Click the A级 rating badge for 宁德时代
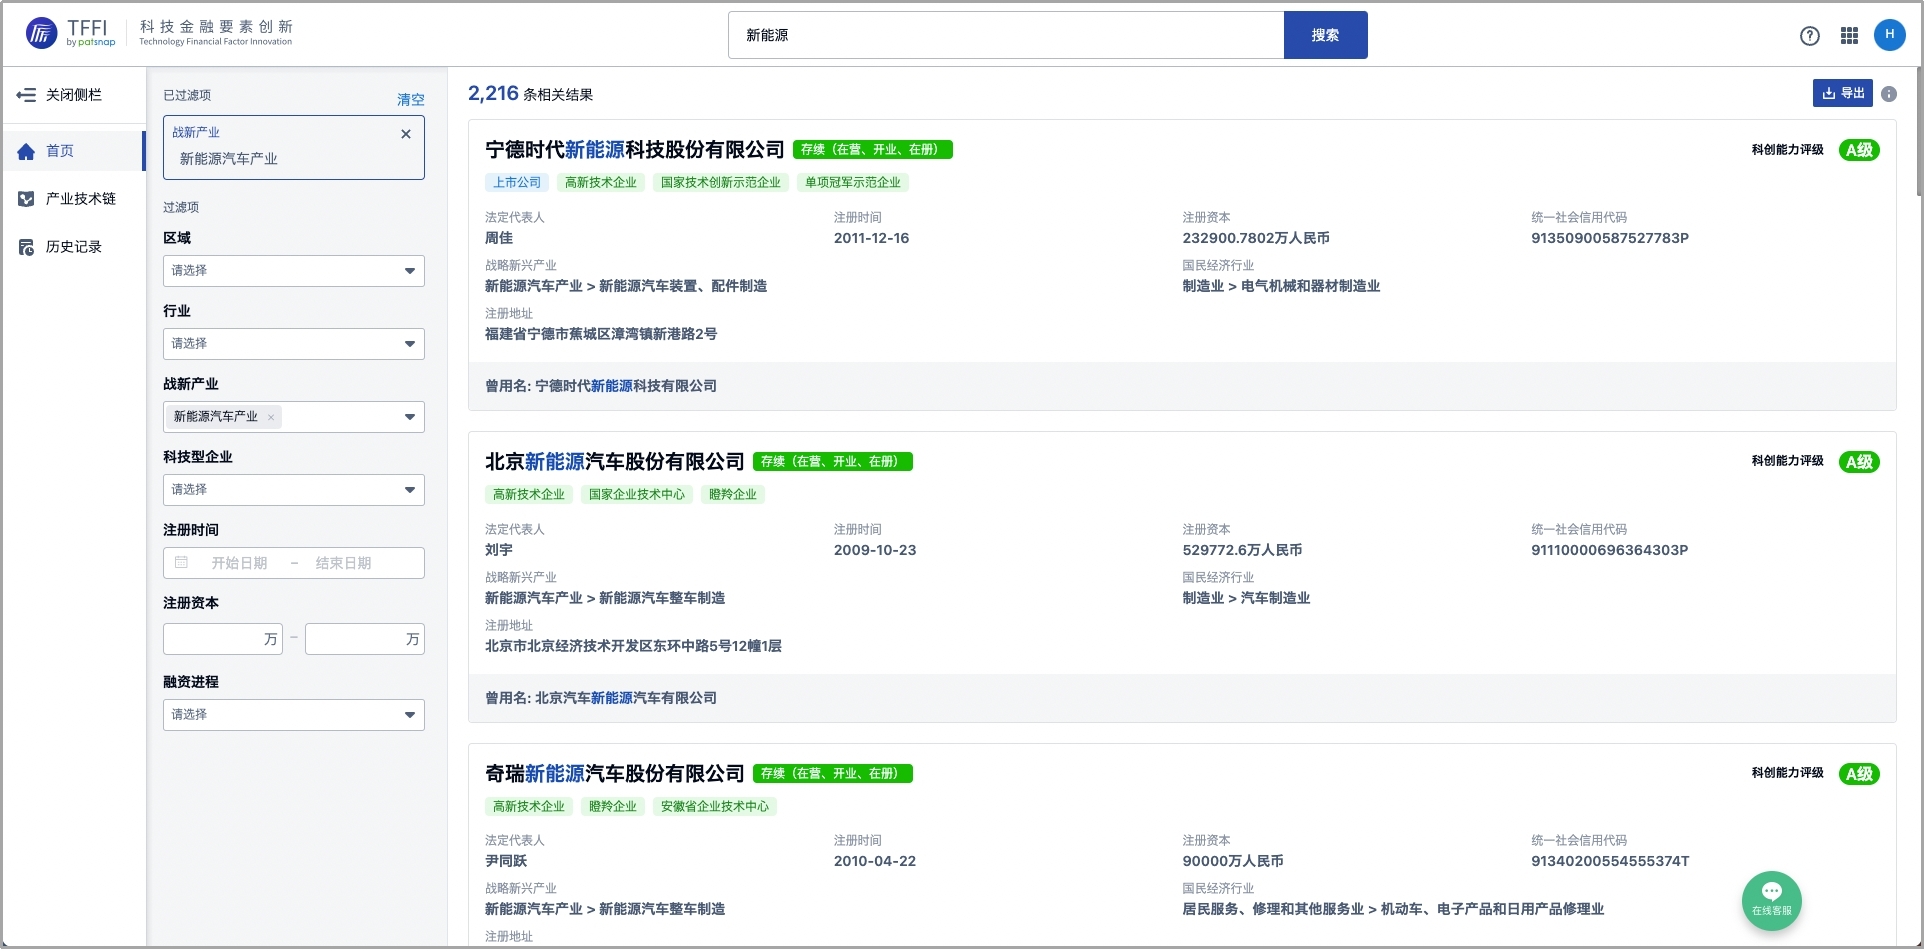1927x951 pixels. pos(1858,150)
